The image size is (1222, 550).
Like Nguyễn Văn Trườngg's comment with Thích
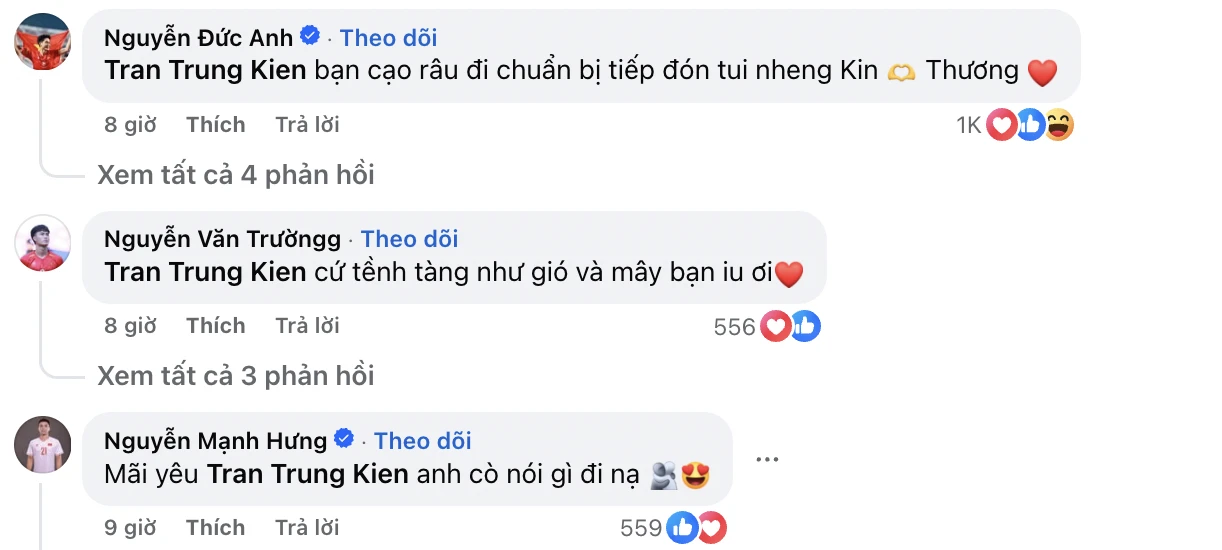coord(215,326)
